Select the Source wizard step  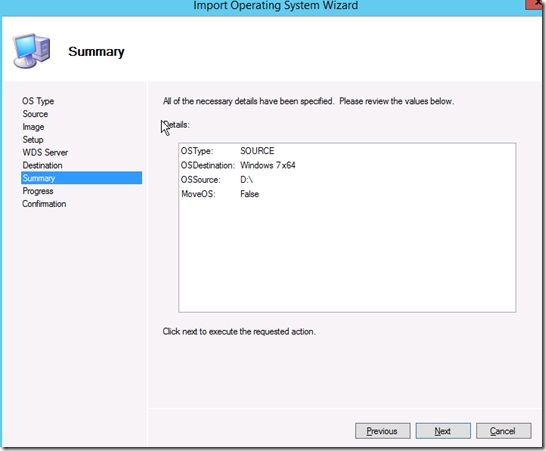[35, 114]
